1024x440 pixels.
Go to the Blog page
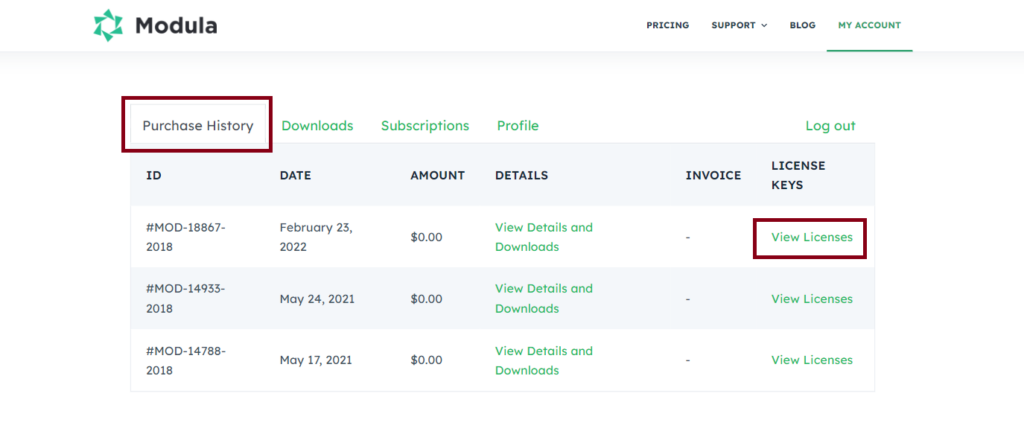pos(802,26)
